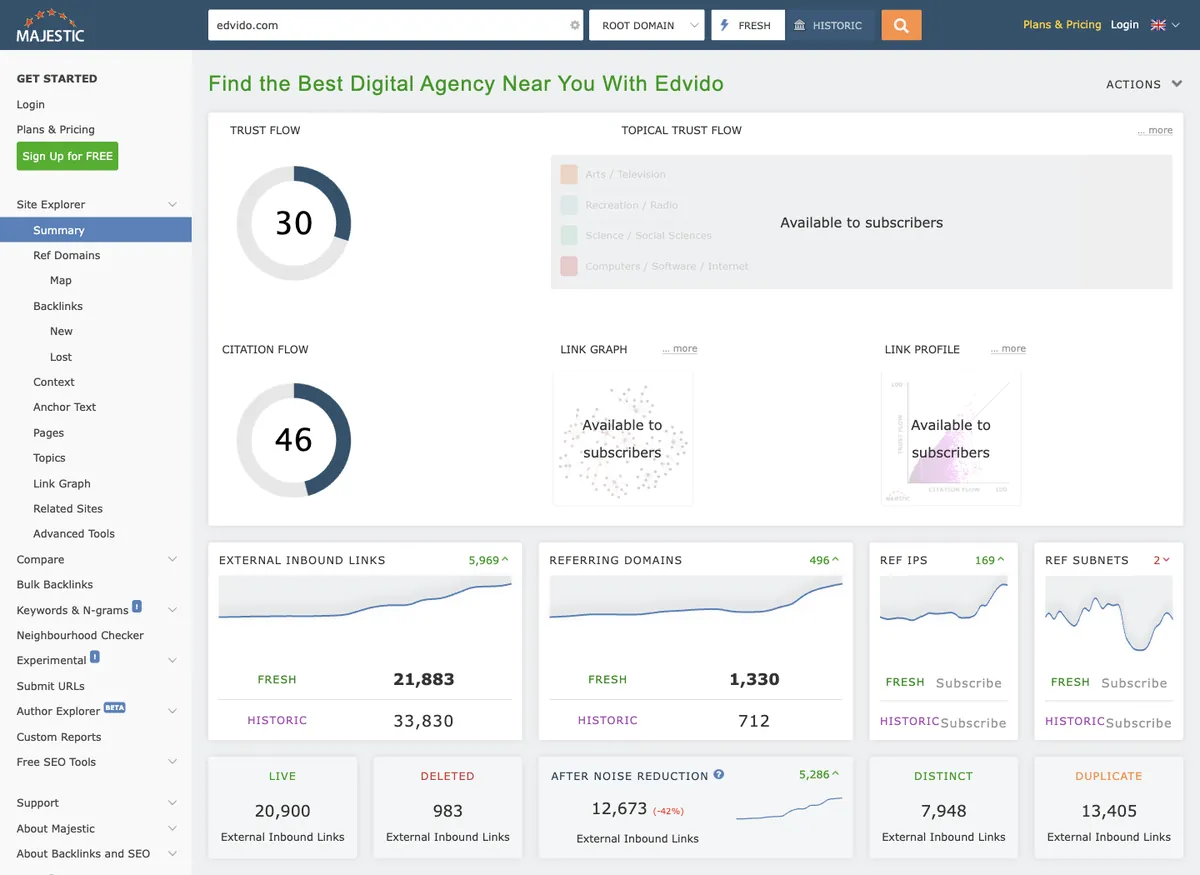Click External Inbound Links green trend arrow
The height and width of the screenshot is (875, 1200).
pos(505,560)
